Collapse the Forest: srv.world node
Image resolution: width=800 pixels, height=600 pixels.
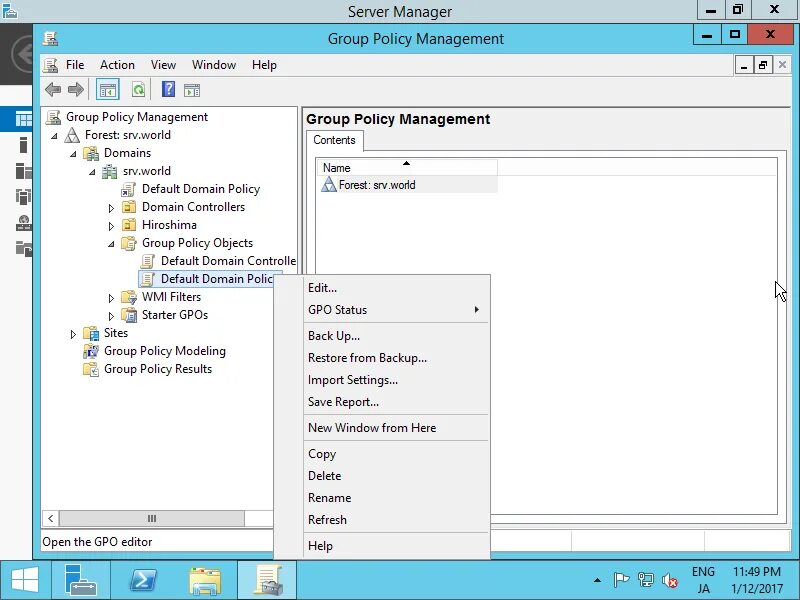[55, 136]
